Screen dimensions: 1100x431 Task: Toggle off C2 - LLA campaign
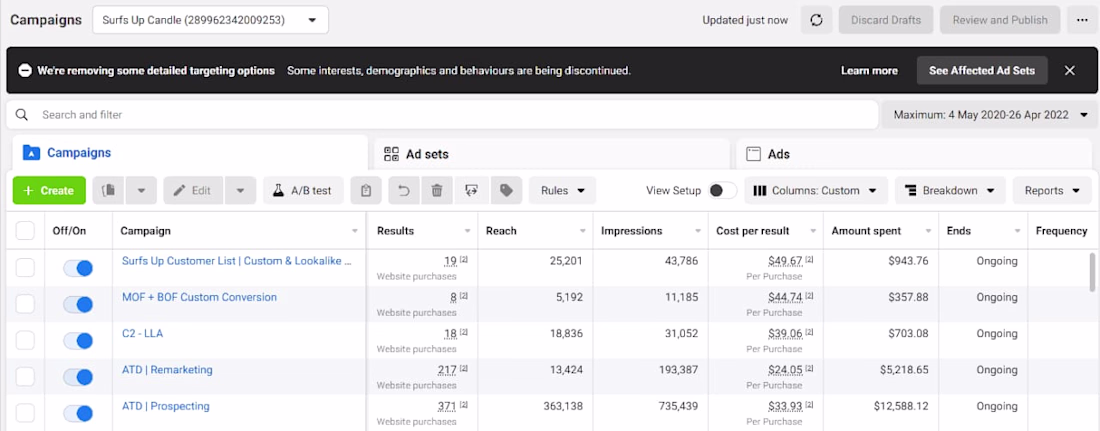tap(78, 340)
